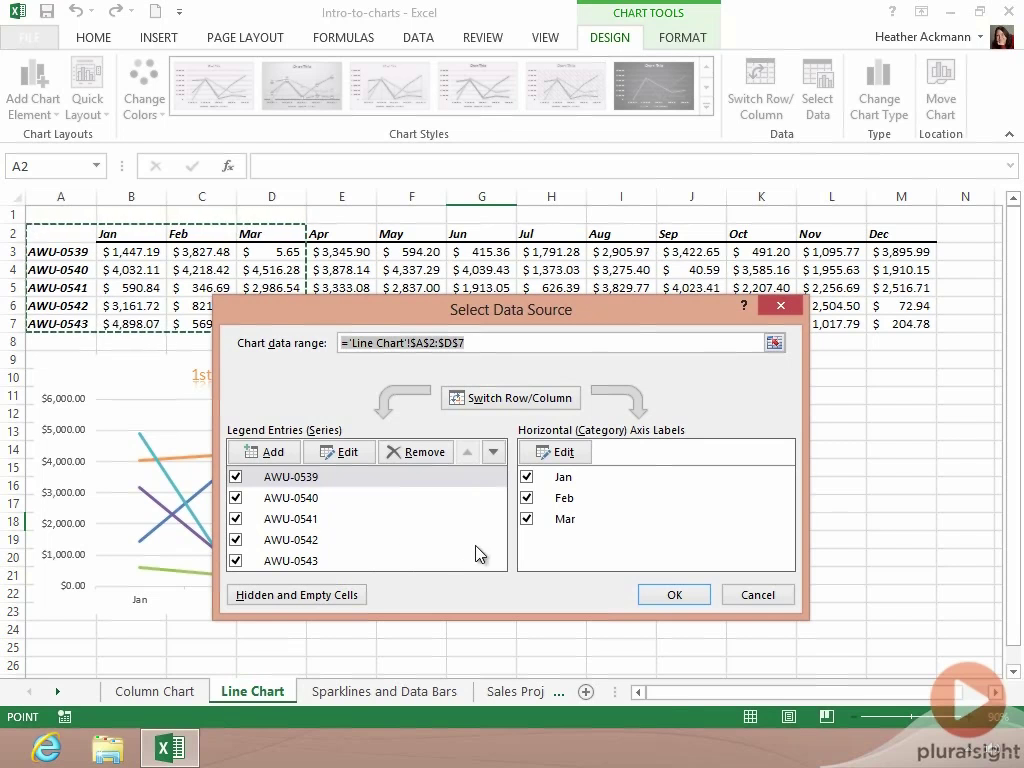Open Change Colors palette

144,89
